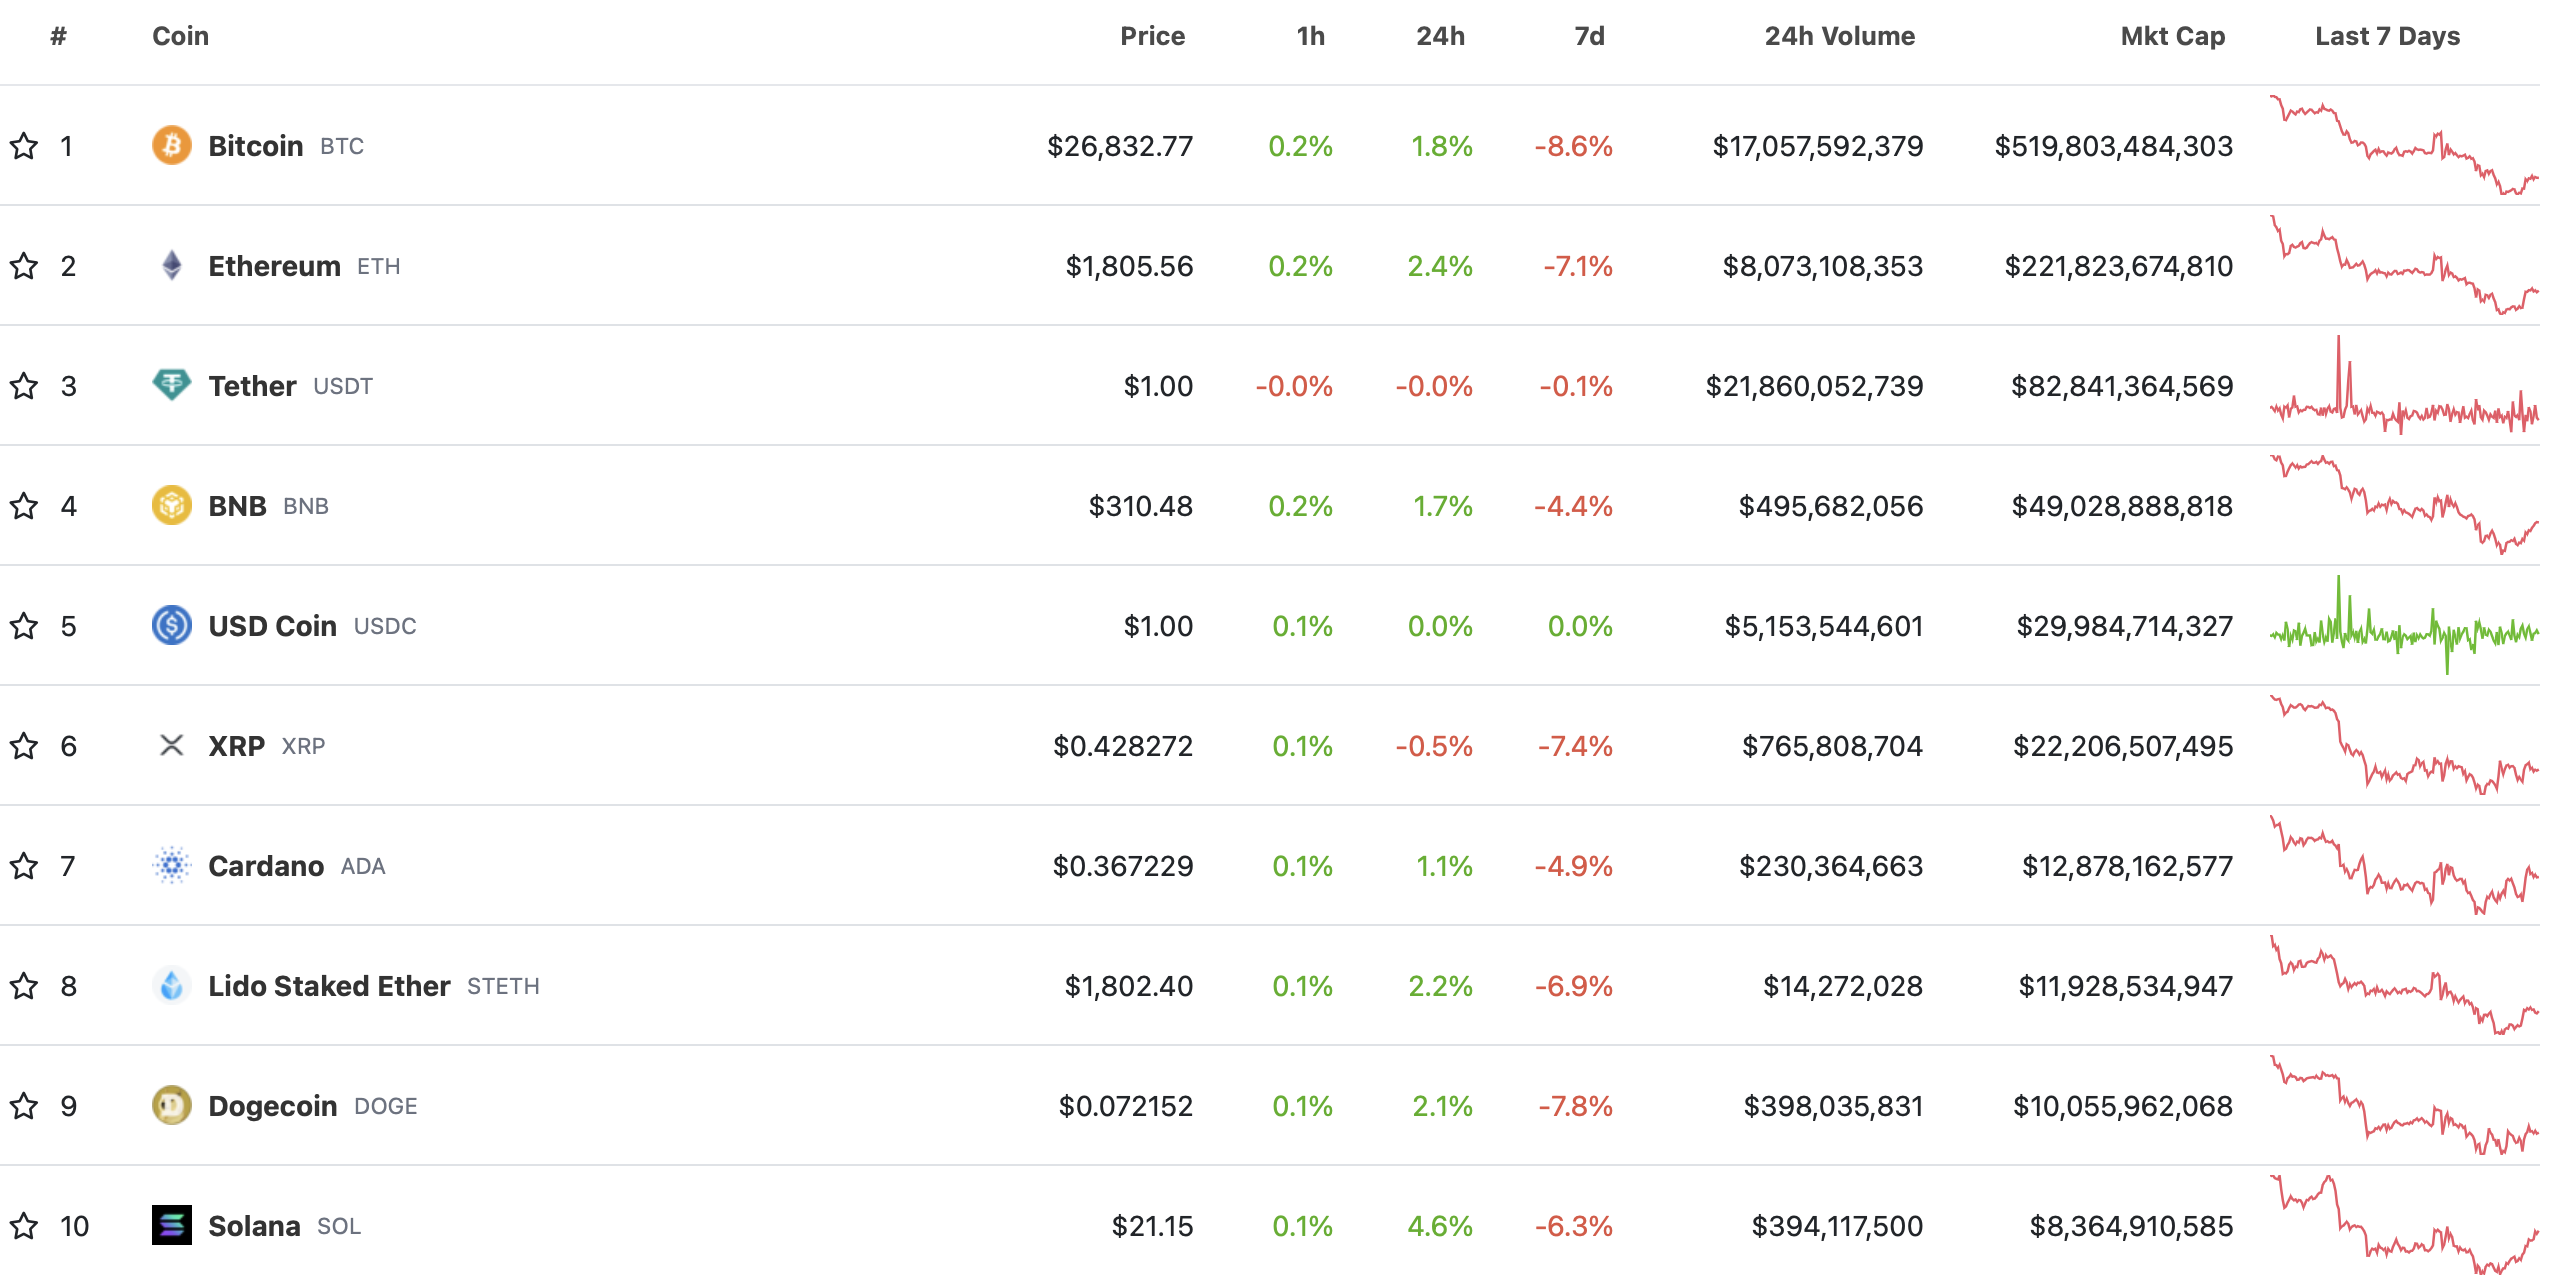
Task: View USD Coin's green 7-day sparkline
Action: tap(2404, 625)
